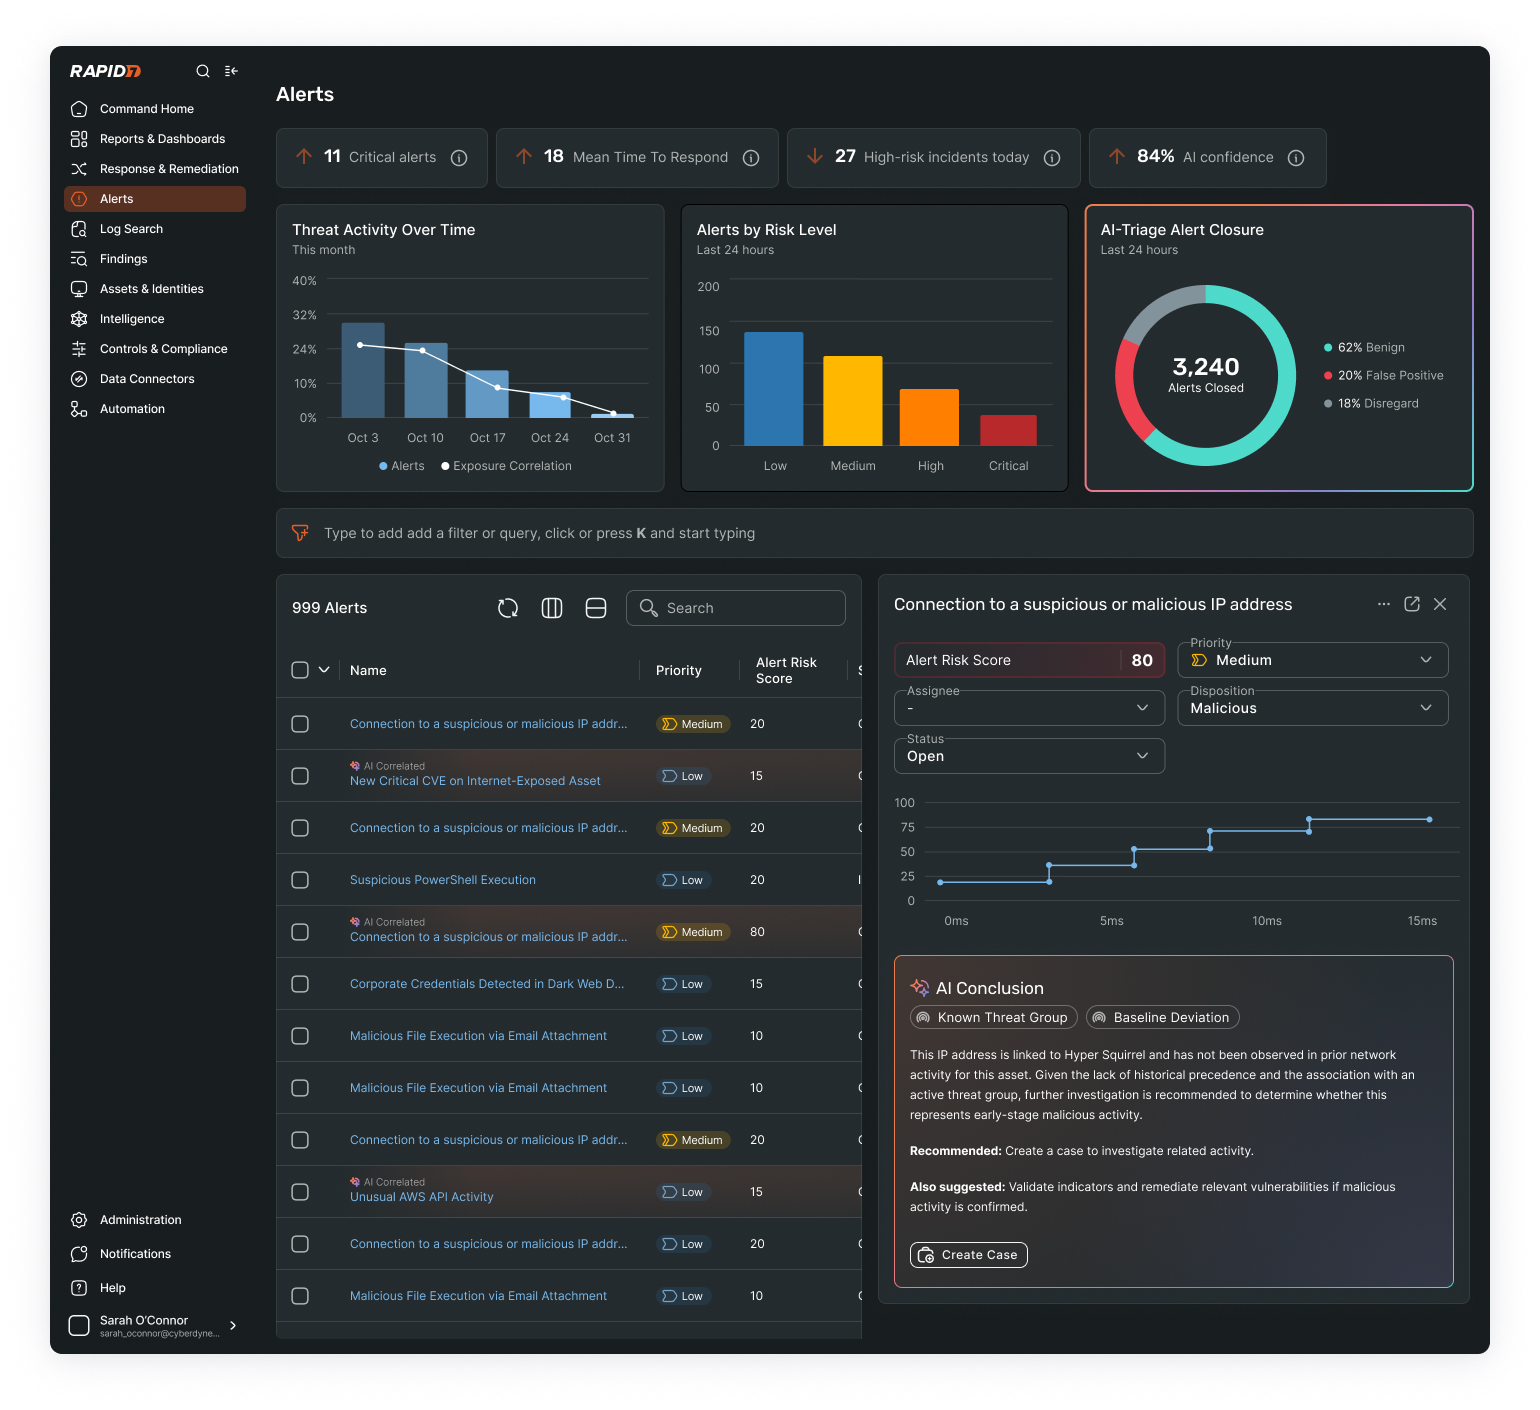Open the Disposition dropdown showing Malicious
Screen dimensions: 1540x1410
(x=1313, y=708)
